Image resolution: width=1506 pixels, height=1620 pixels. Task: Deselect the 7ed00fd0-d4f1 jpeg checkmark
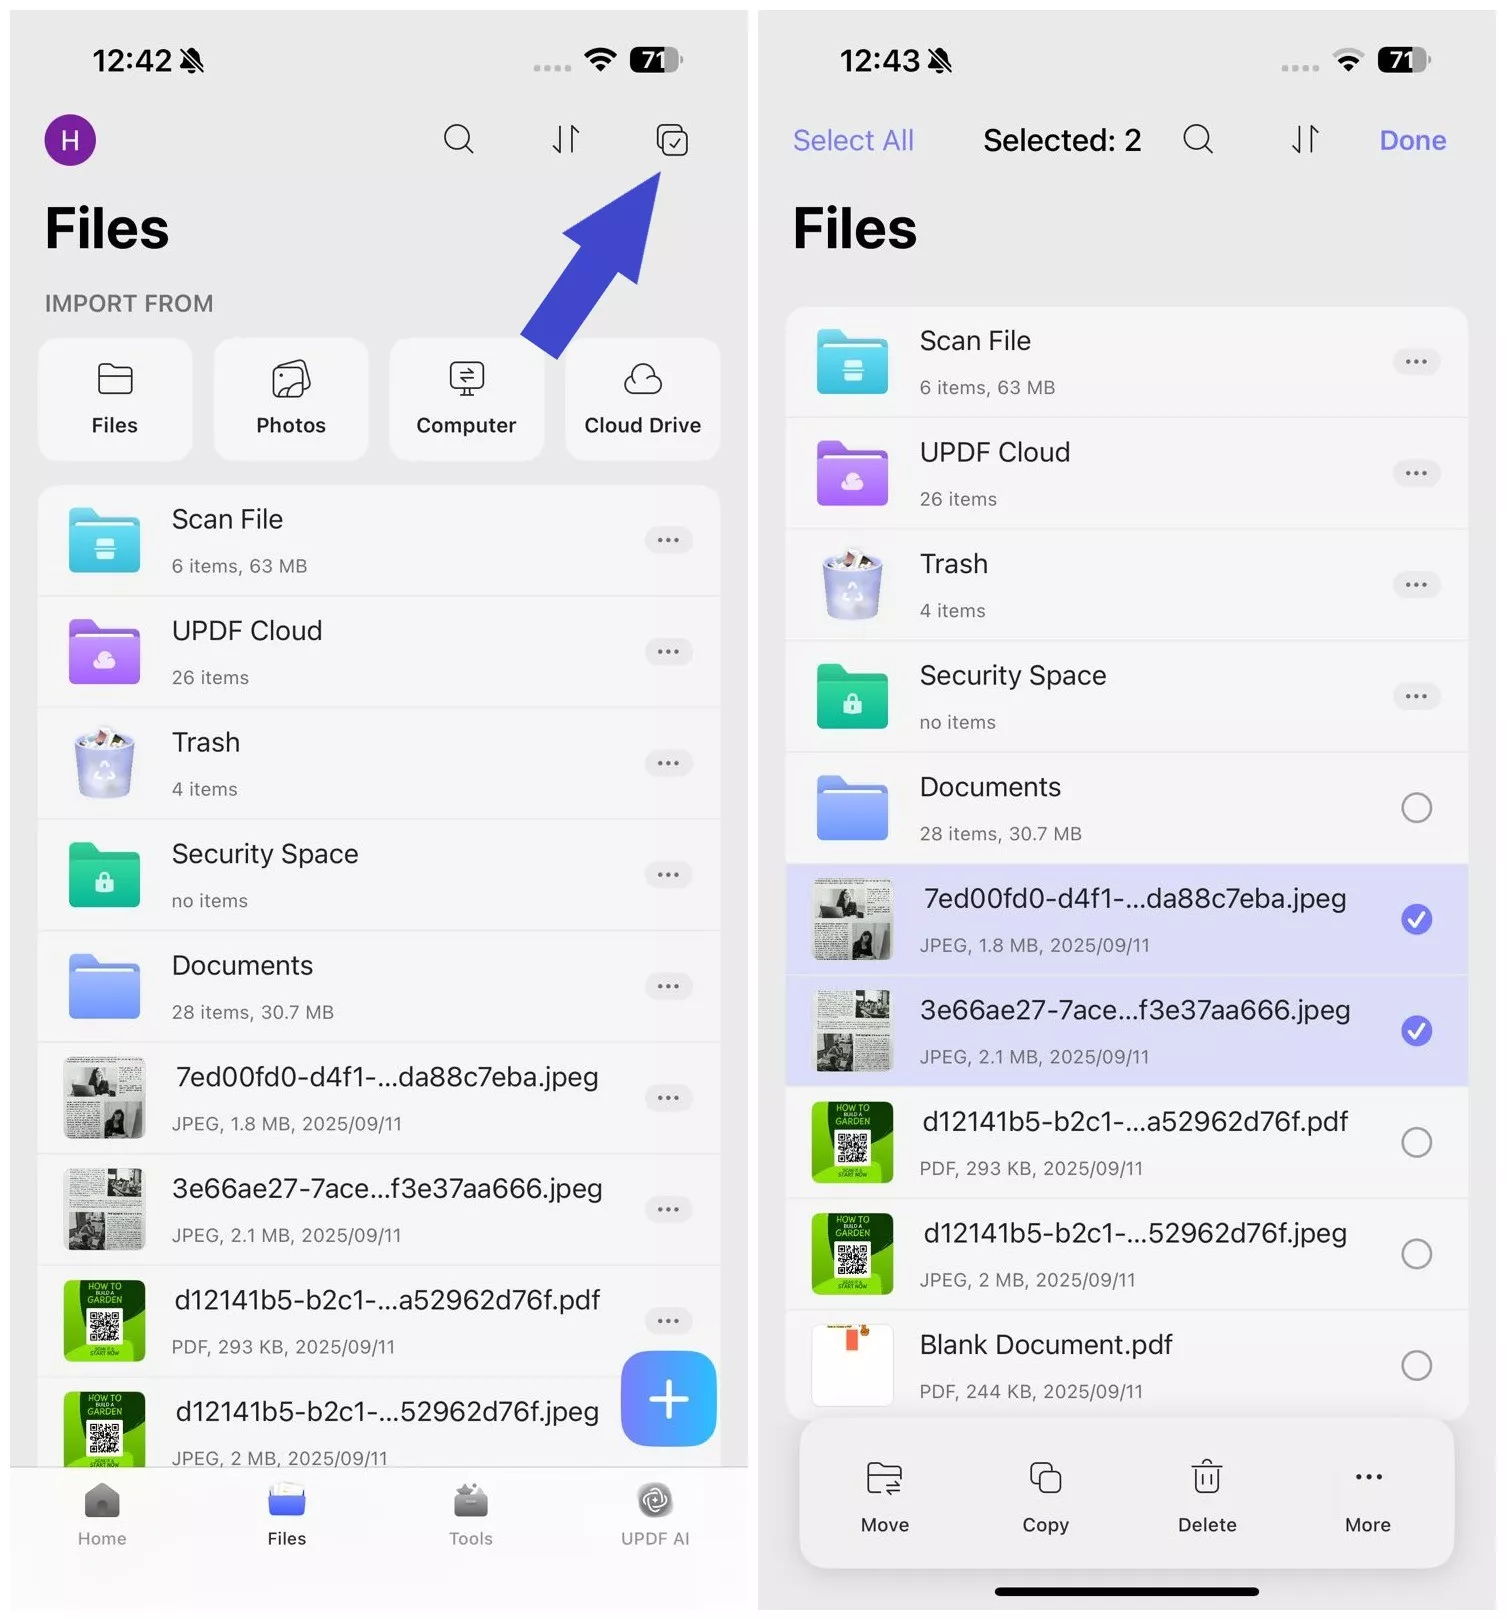tap(1416, 919)
